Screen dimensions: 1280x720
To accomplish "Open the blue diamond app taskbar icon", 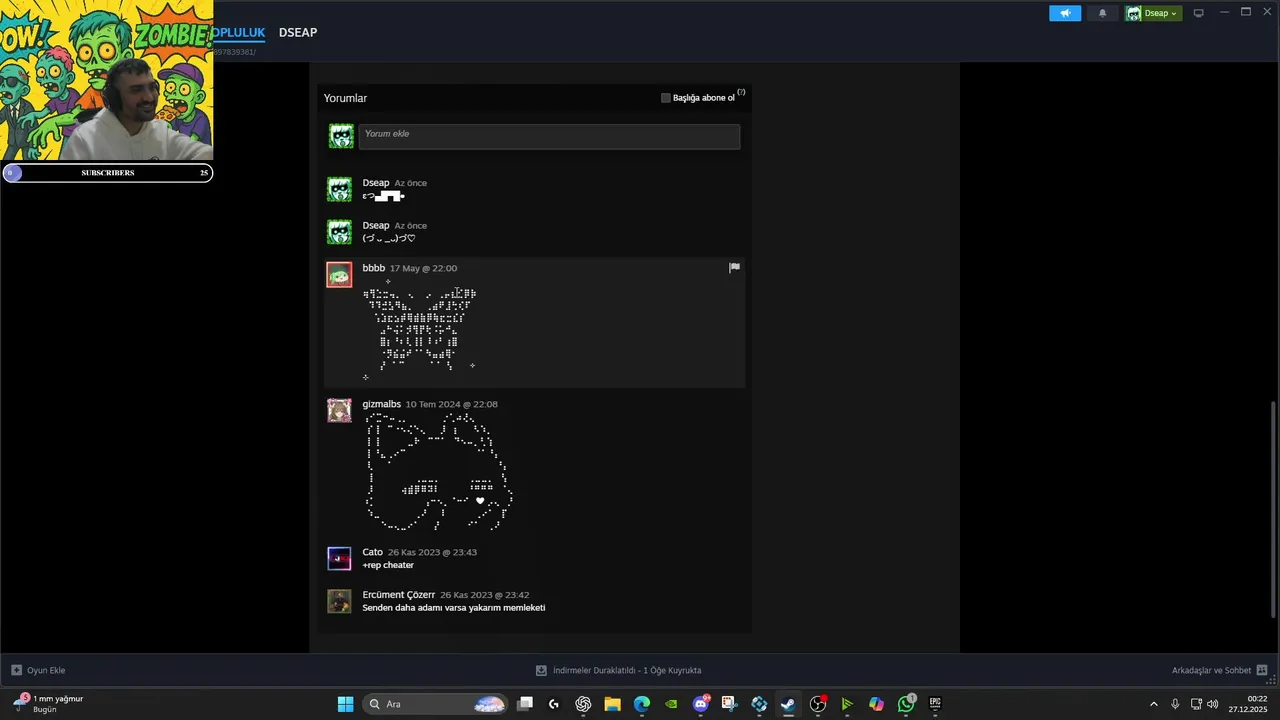I will [x=759, y=704].
